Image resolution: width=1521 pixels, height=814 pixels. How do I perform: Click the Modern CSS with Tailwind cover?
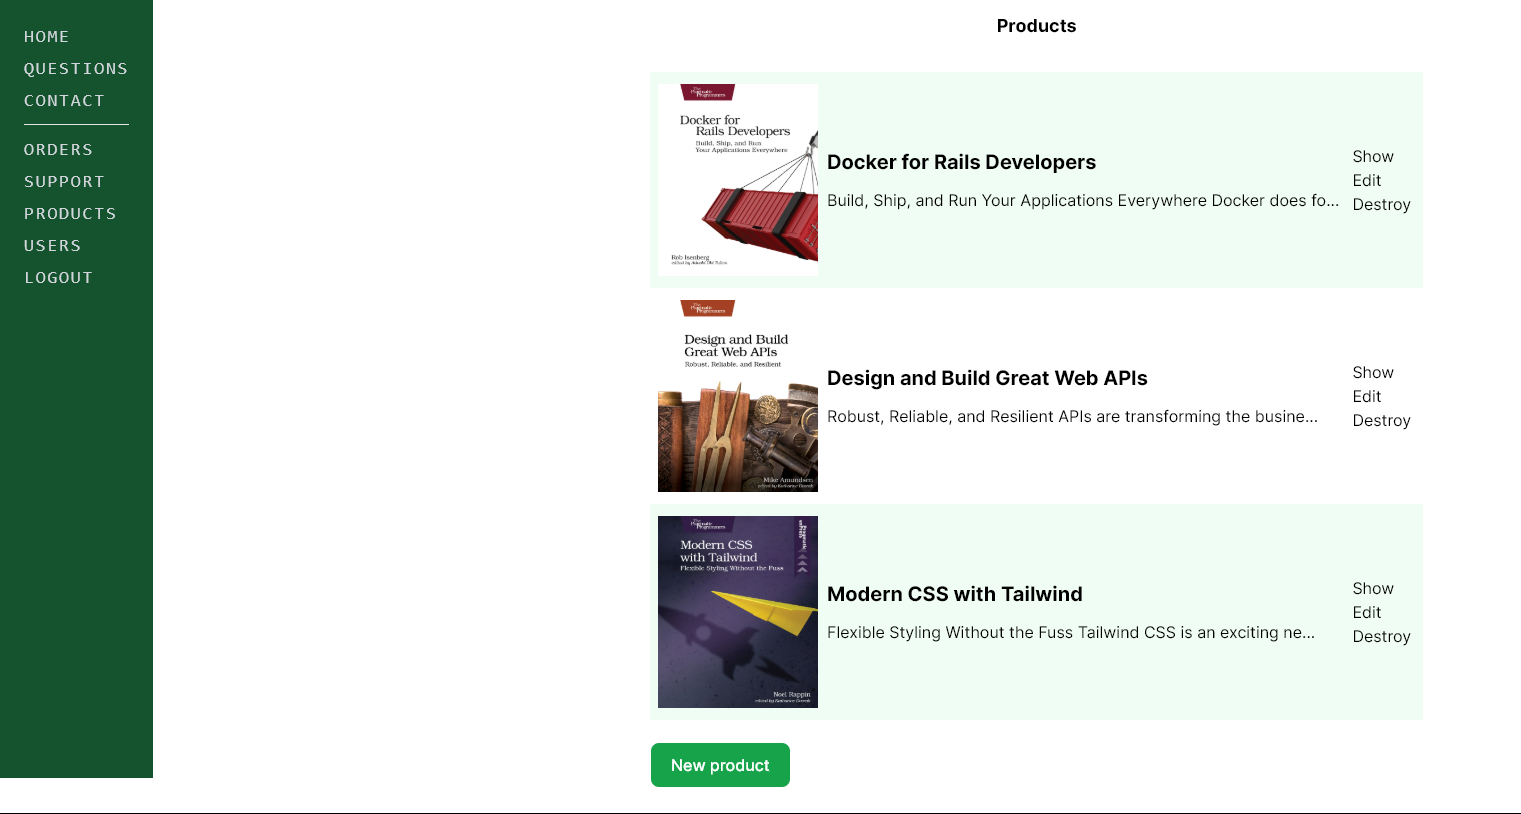pos(737,612)
